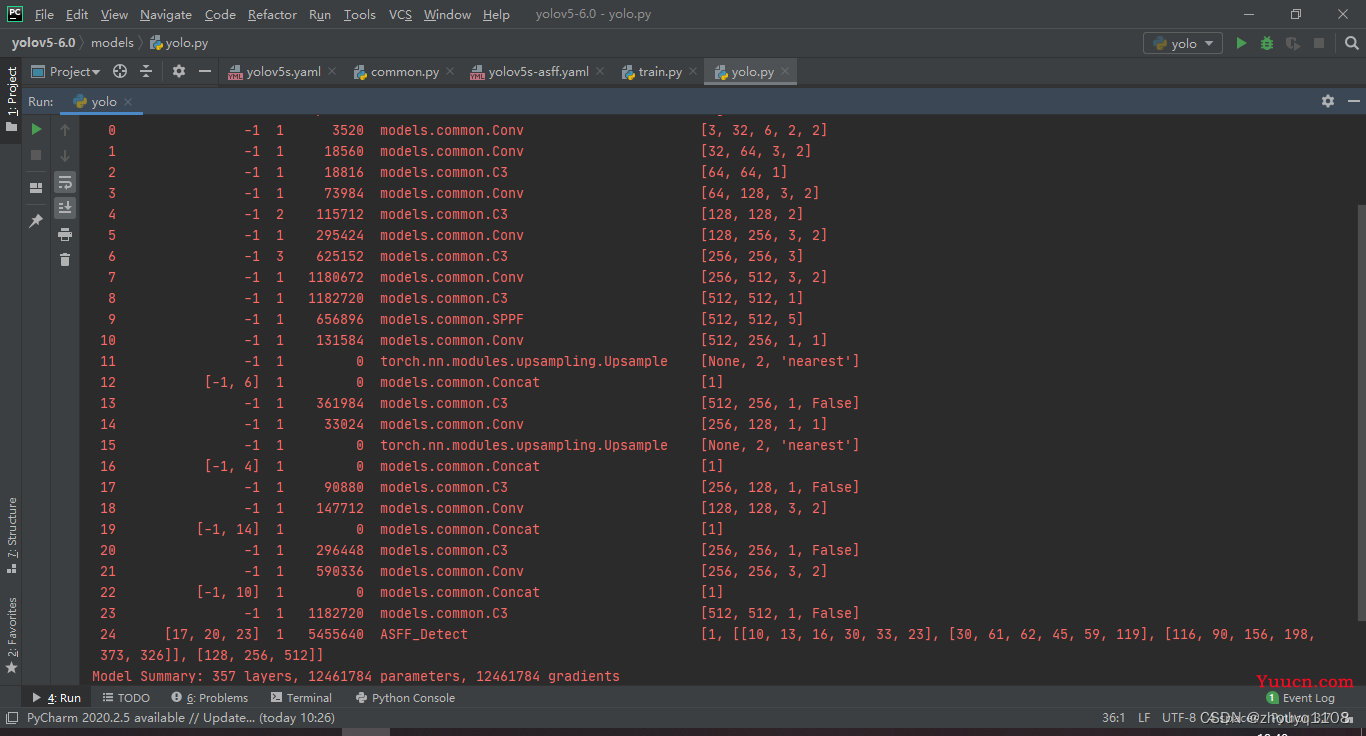Viewport: 1366px width, 736px height.
Task: Move down the stack trace arrow
Action: (x=65, y=156)
